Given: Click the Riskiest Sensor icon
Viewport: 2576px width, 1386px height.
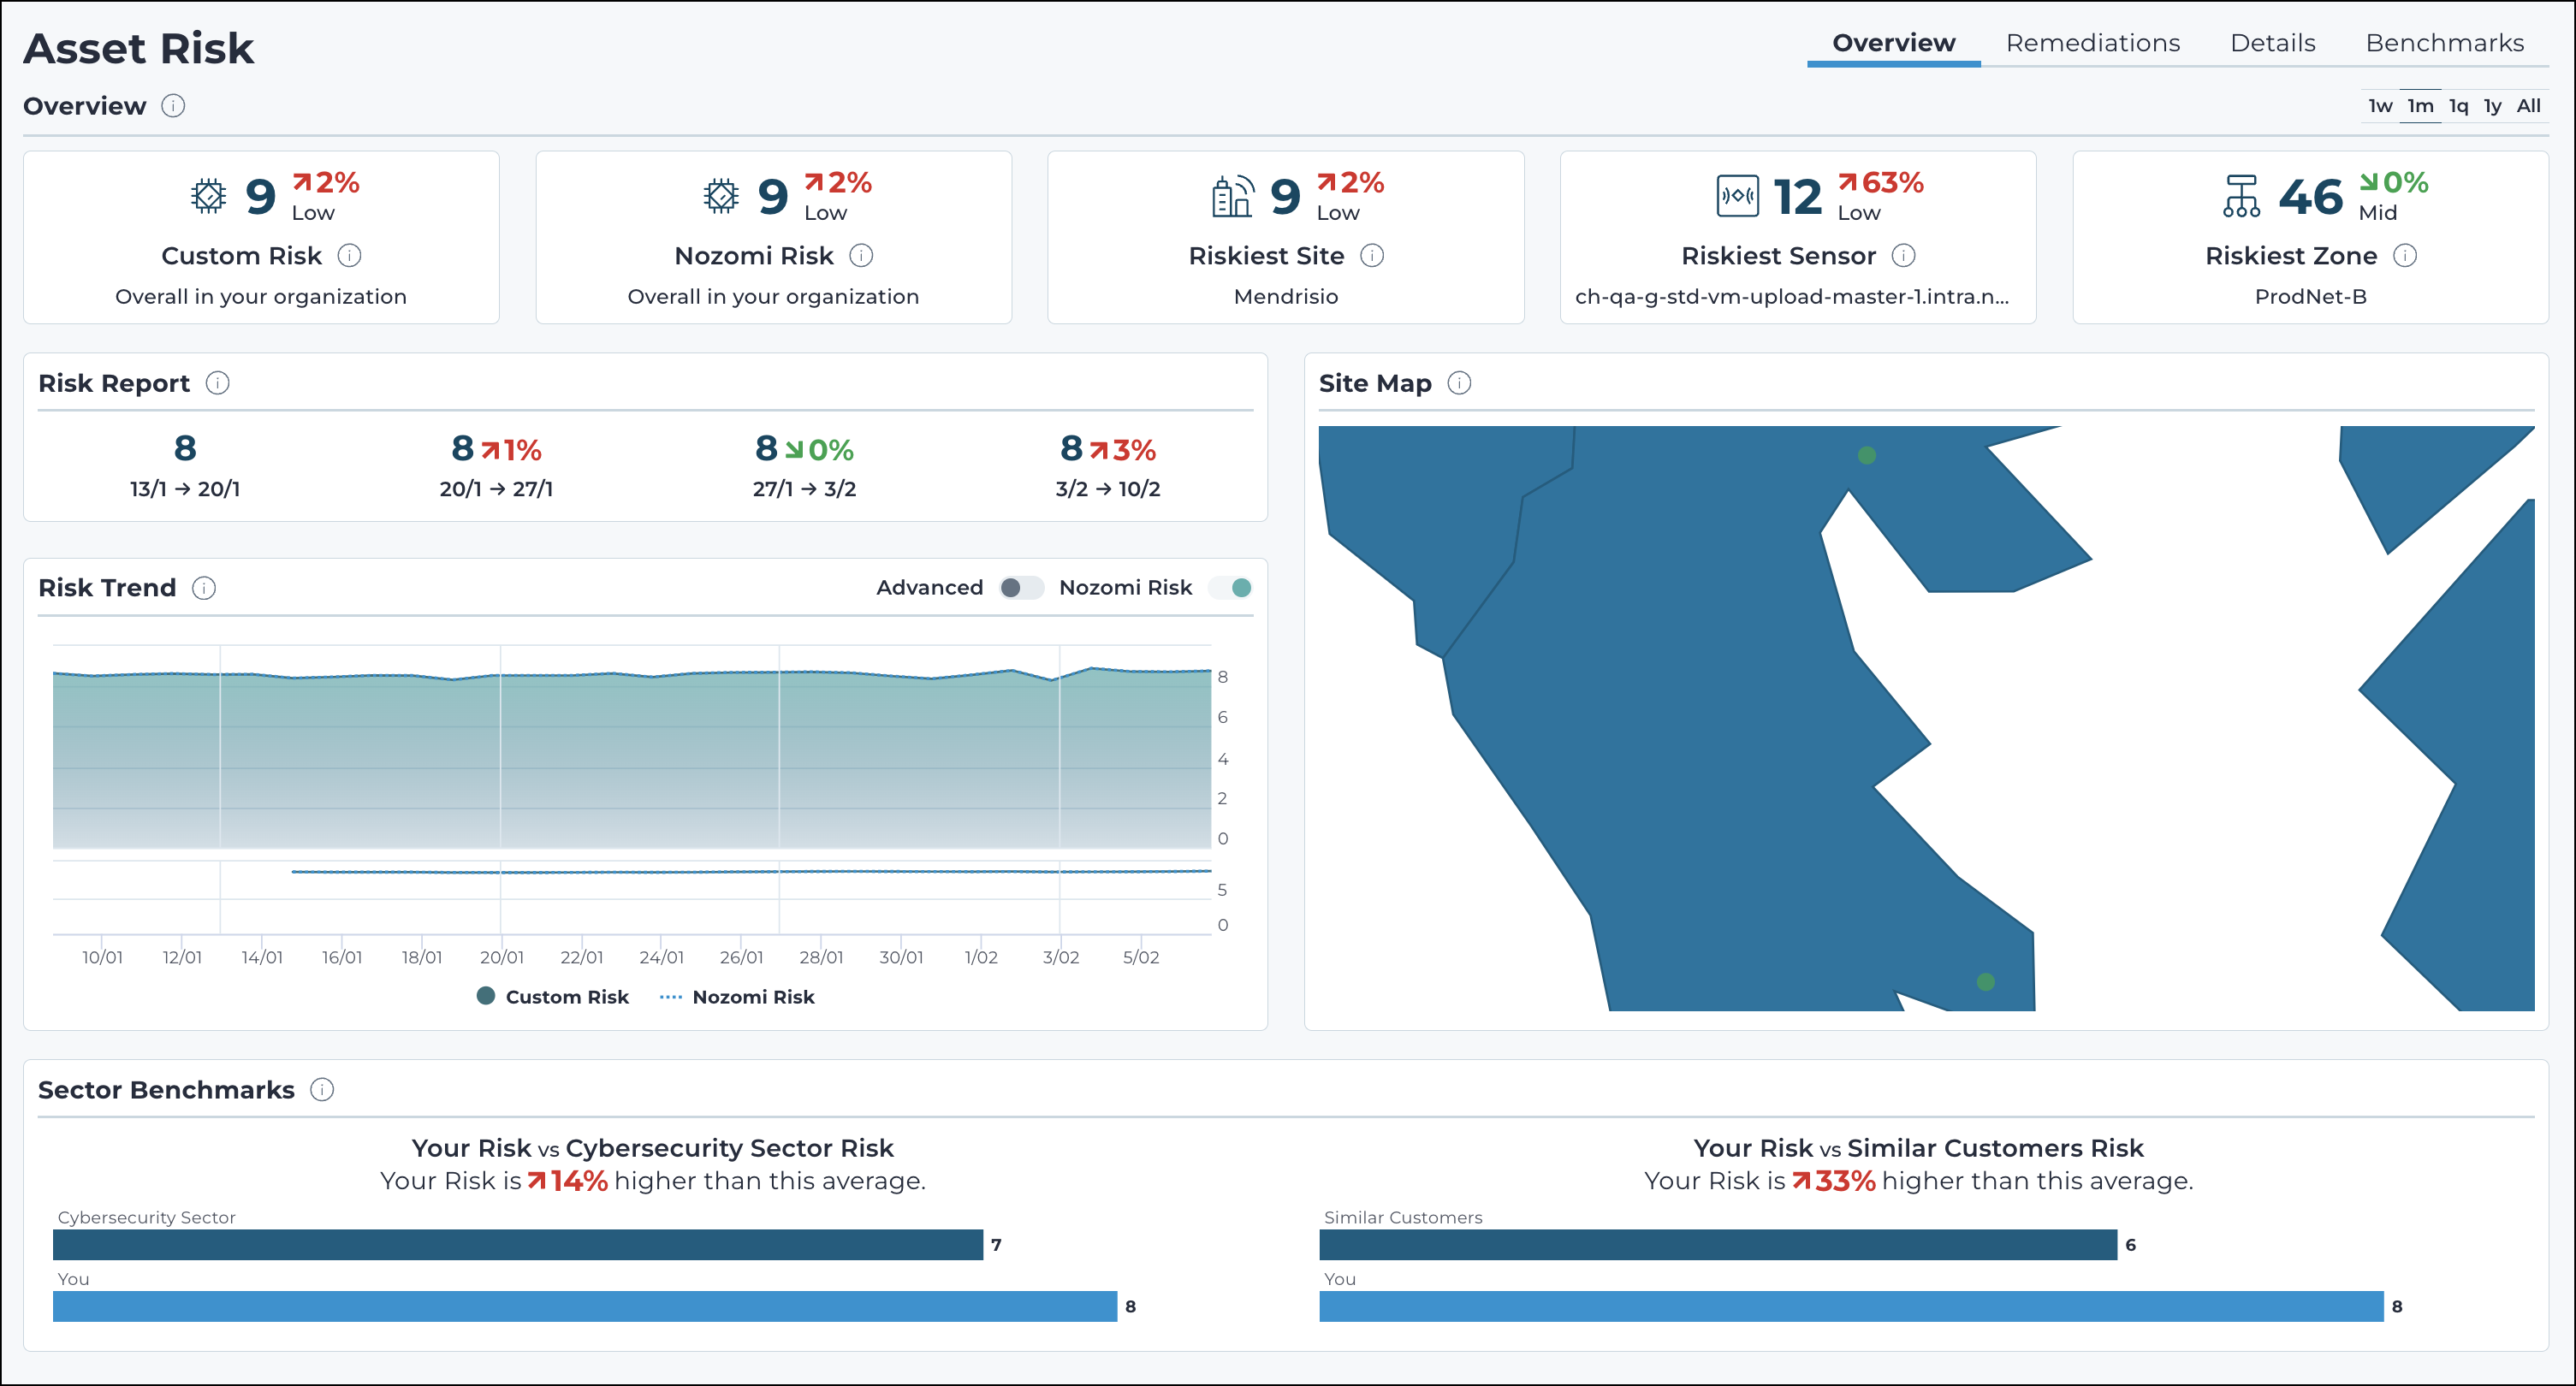Looking at the screenshot, I should point(1737,196).
